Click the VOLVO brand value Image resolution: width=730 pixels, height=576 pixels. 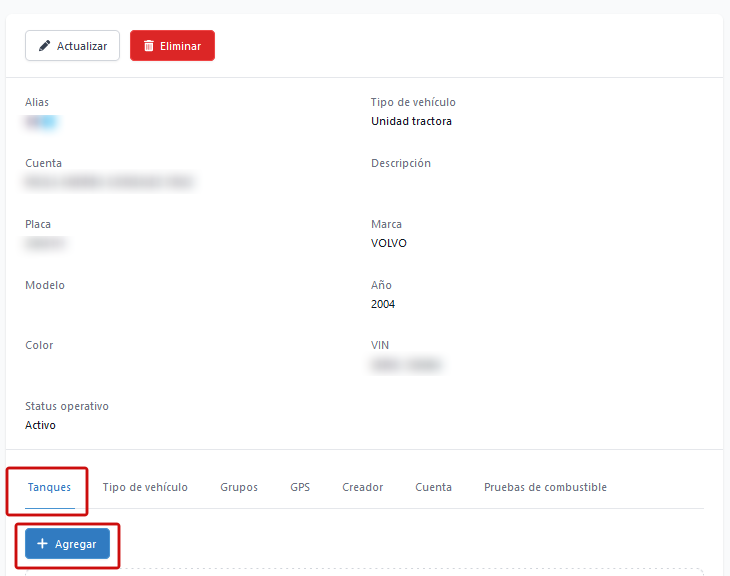coord(389,243)
